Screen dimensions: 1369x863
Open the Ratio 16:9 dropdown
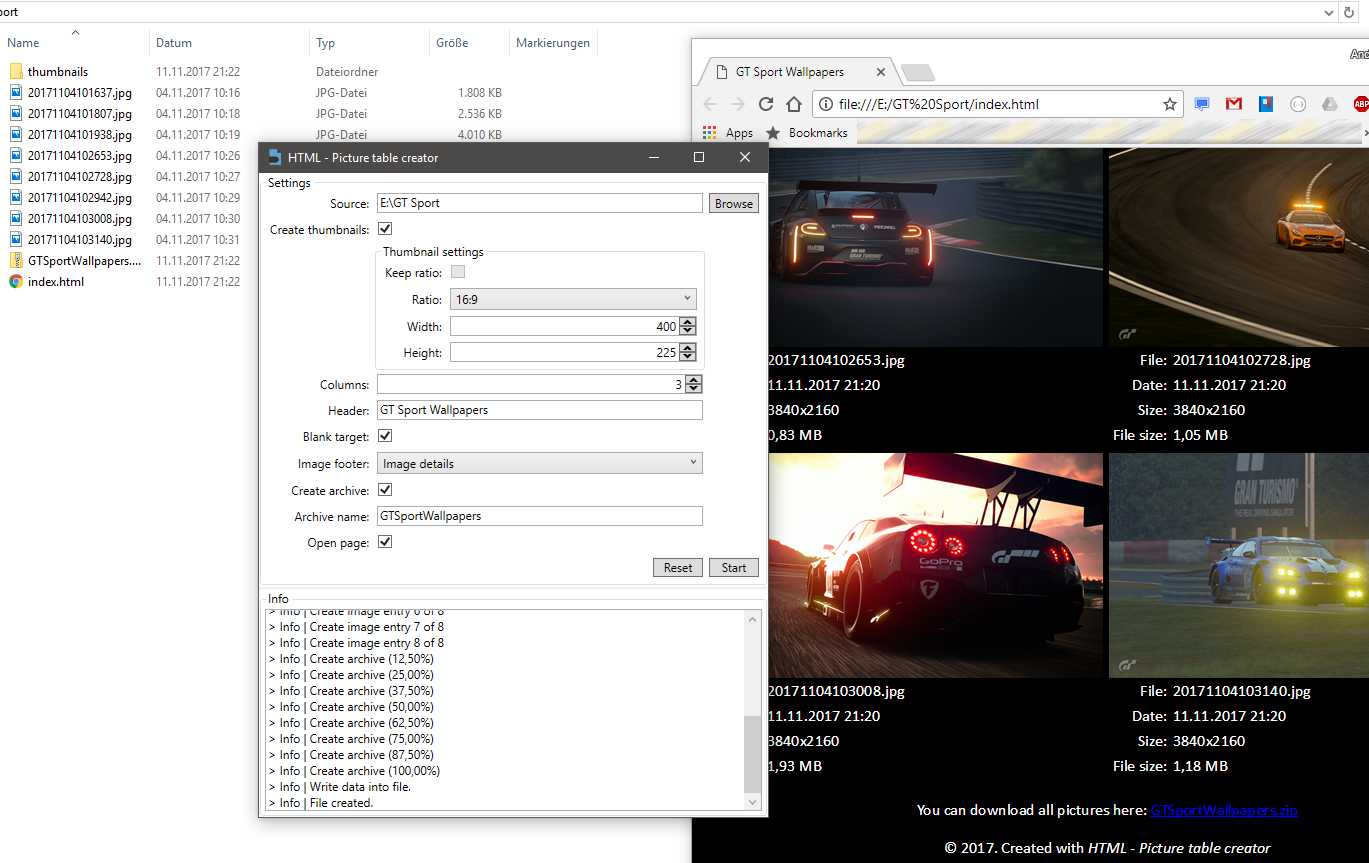coord(573,299)
